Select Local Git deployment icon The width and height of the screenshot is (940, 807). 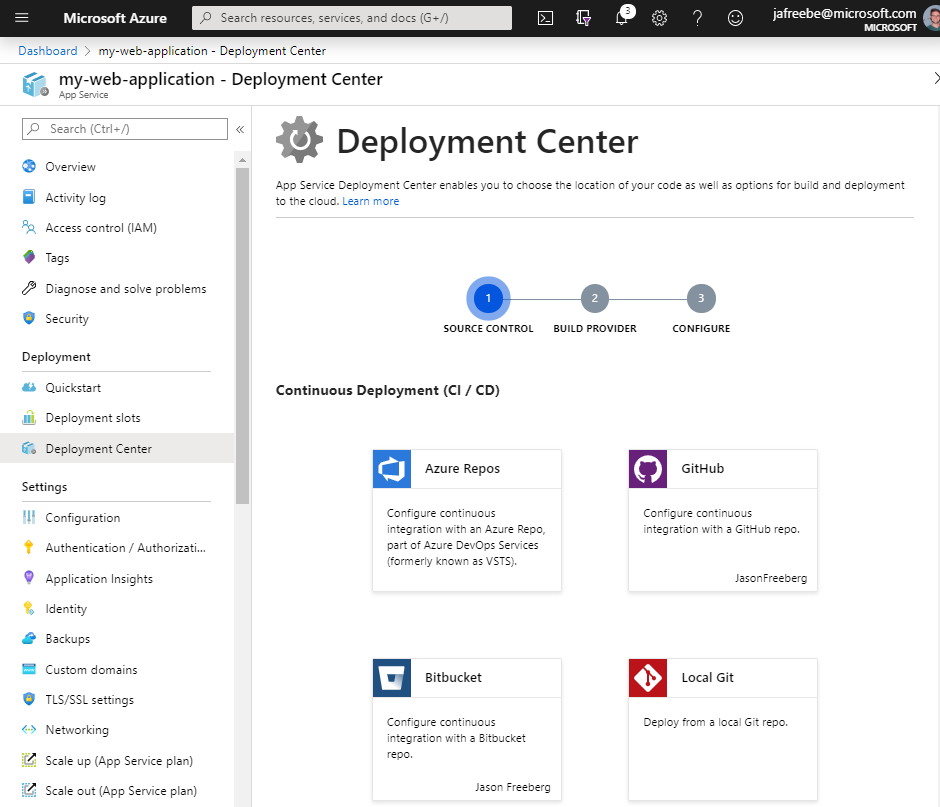pos(647,678)
